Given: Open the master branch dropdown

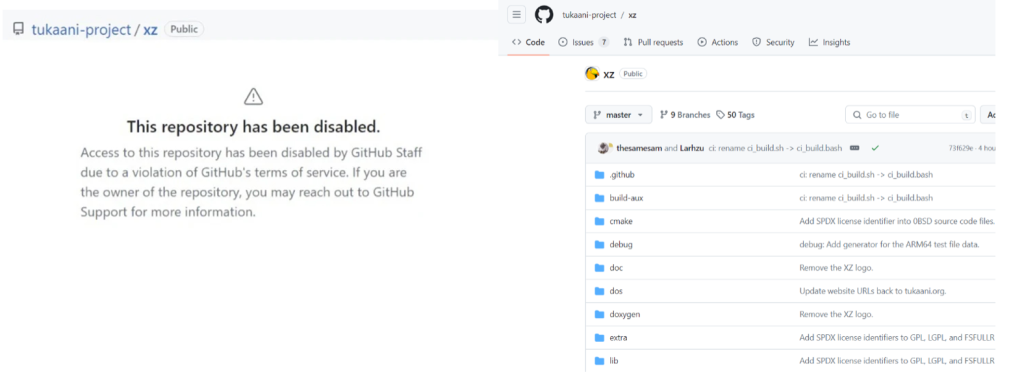Looking at the screenshot, I should [618, 115].
